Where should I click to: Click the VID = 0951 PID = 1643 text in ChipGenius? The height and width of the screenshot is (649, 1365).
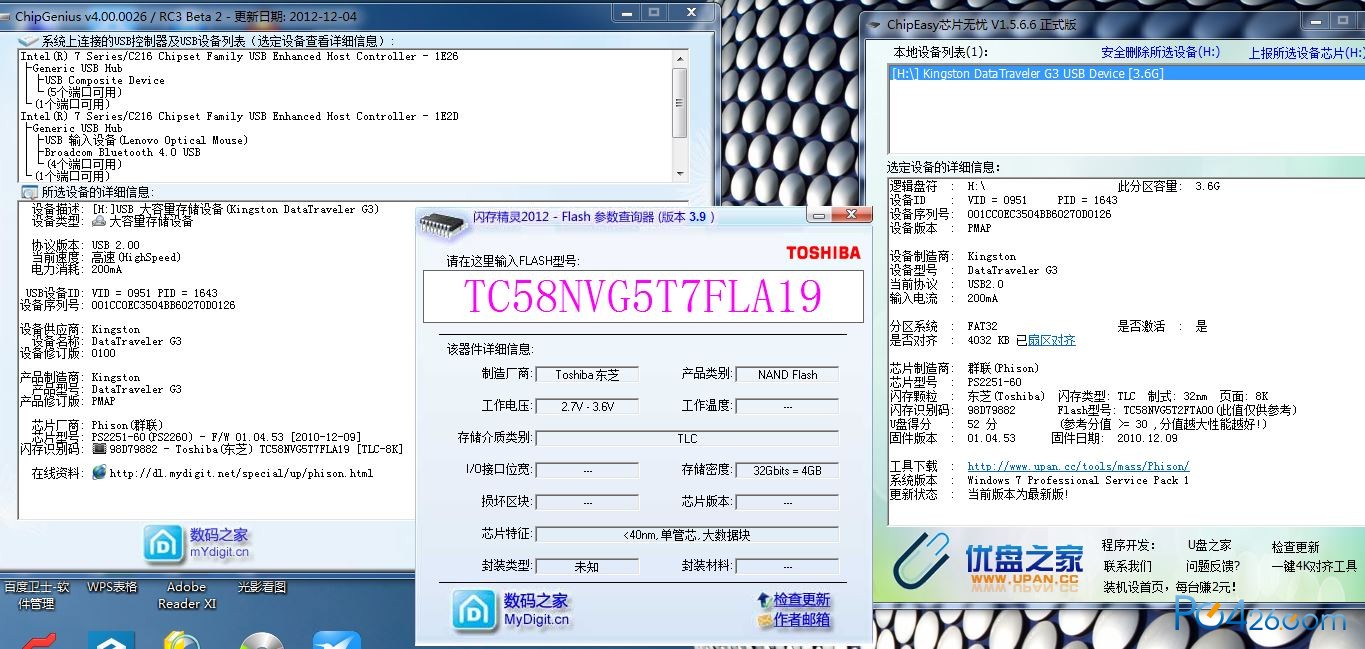(x=154, y=293)
